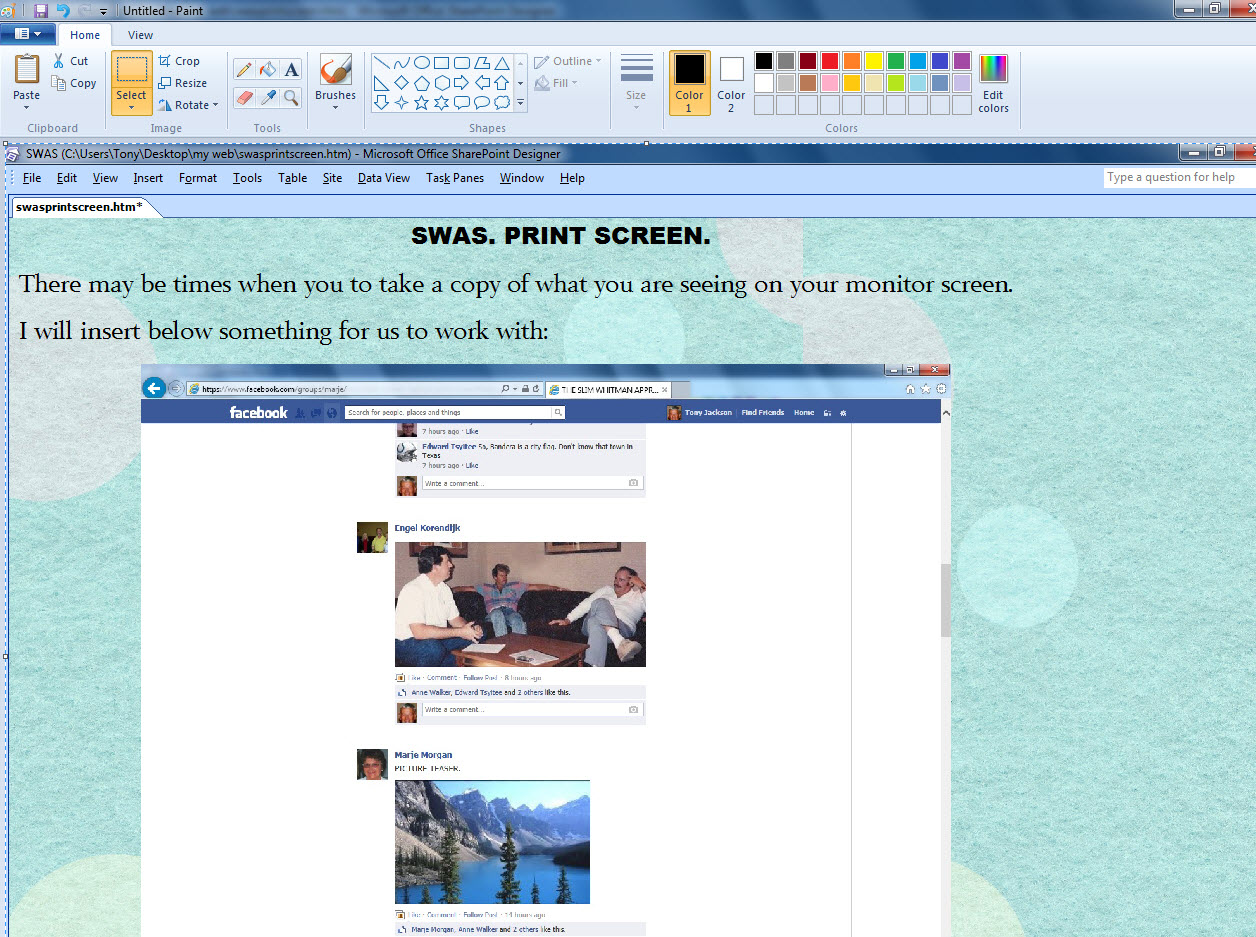This screenshot has height=937, width=1256.
Task: Choose the Cloud callout shape
Action: tap(501, 102)
